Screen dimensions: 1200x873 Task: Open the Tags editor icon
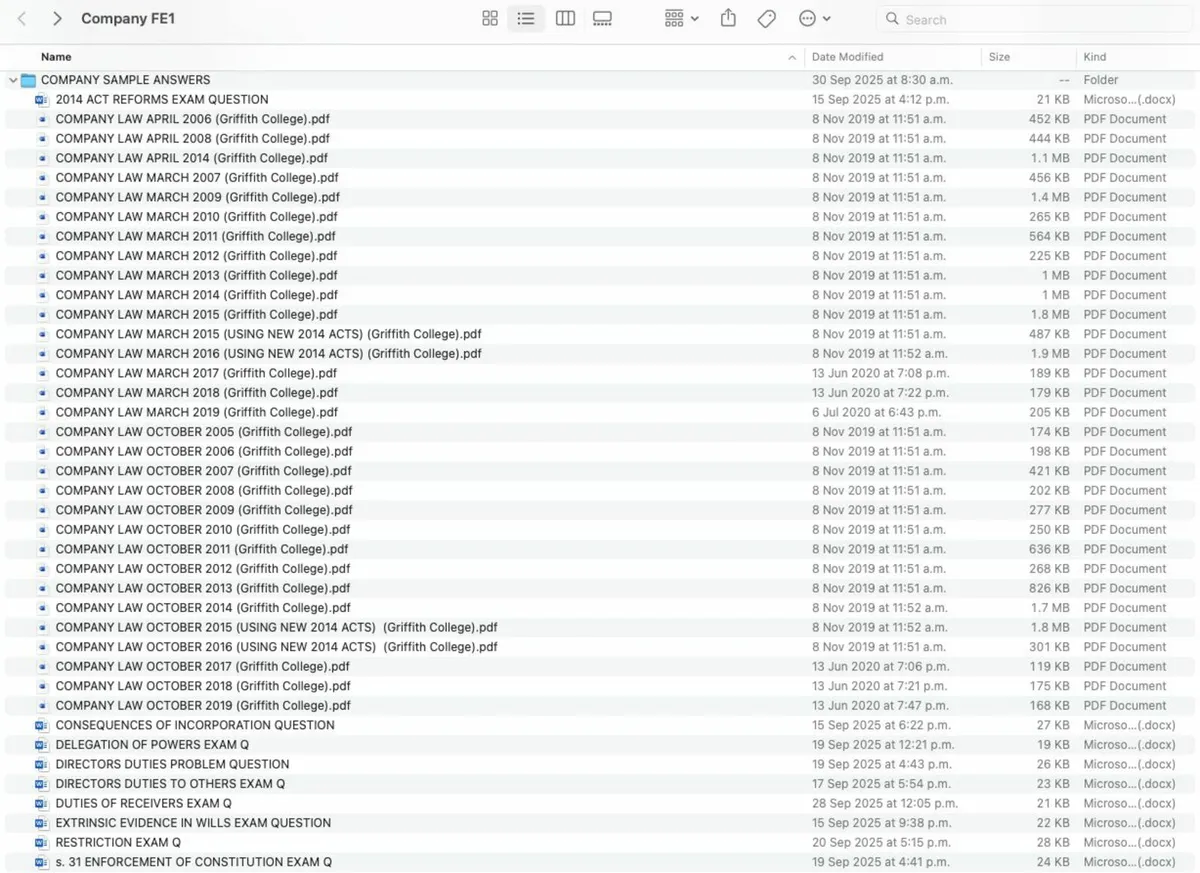pyautogui.click(x=766, y=19)
